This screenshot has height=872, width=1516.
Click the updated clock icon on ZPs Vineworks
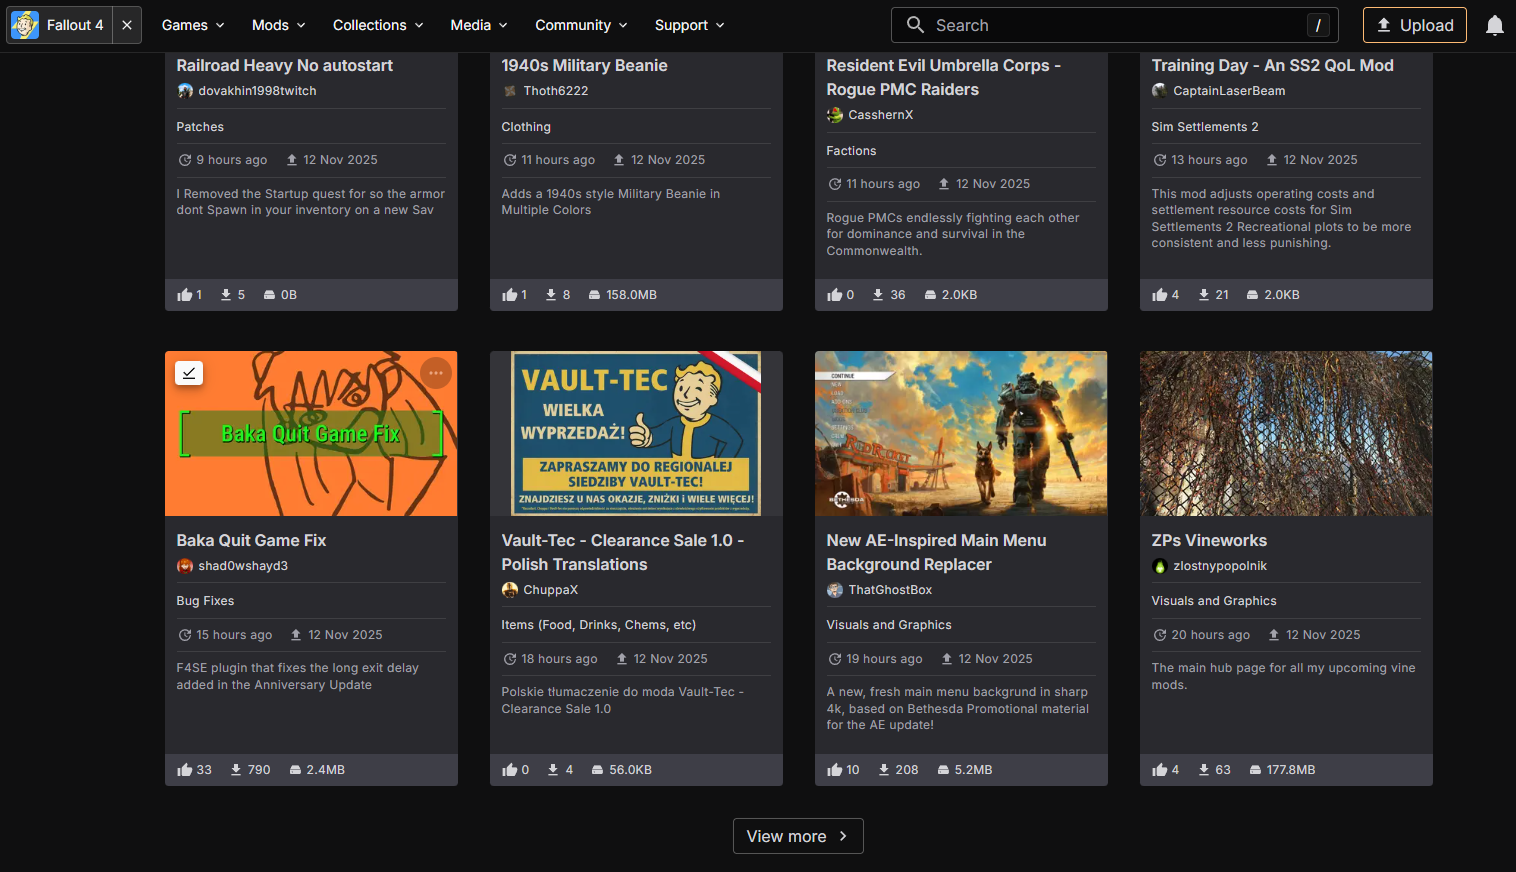[1160, 635]
